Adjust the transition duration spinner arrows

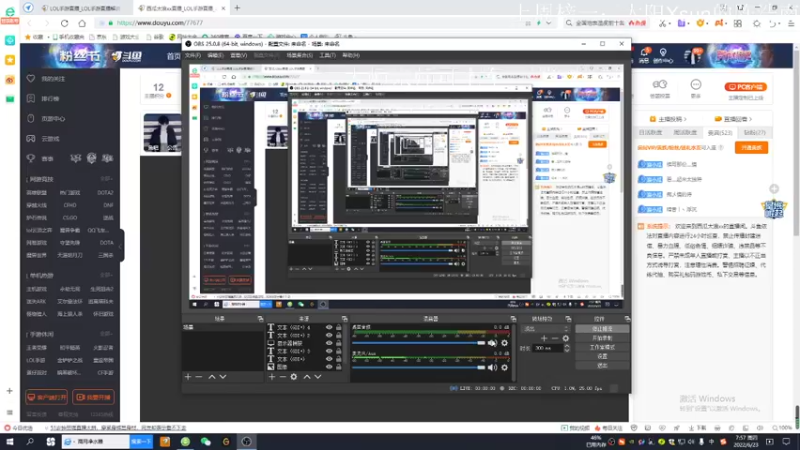[566, 348]
